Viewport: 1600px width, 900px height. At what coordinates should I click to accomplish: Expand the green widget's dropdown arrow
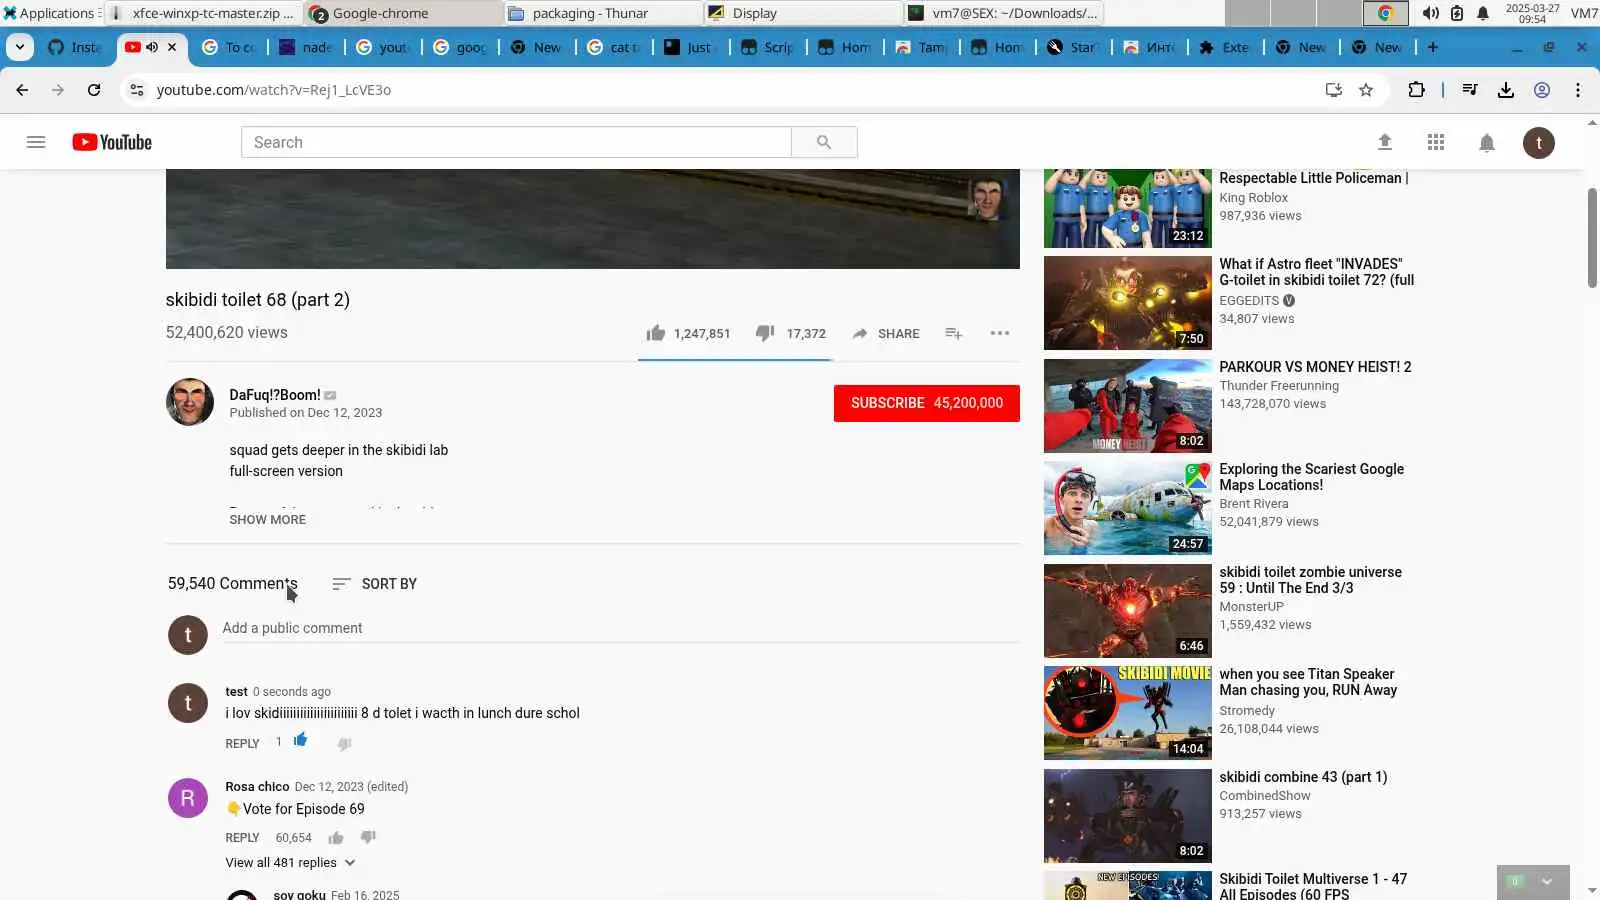[x=1547, y=882]
